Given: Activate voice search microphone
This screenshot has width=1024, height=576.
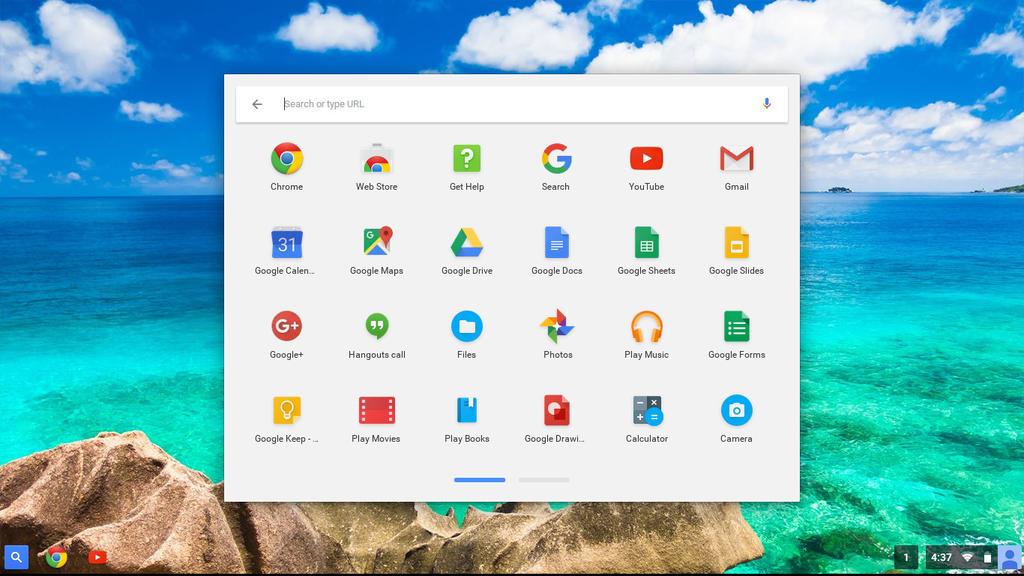Looking at the screenshot, I should 767,103.
